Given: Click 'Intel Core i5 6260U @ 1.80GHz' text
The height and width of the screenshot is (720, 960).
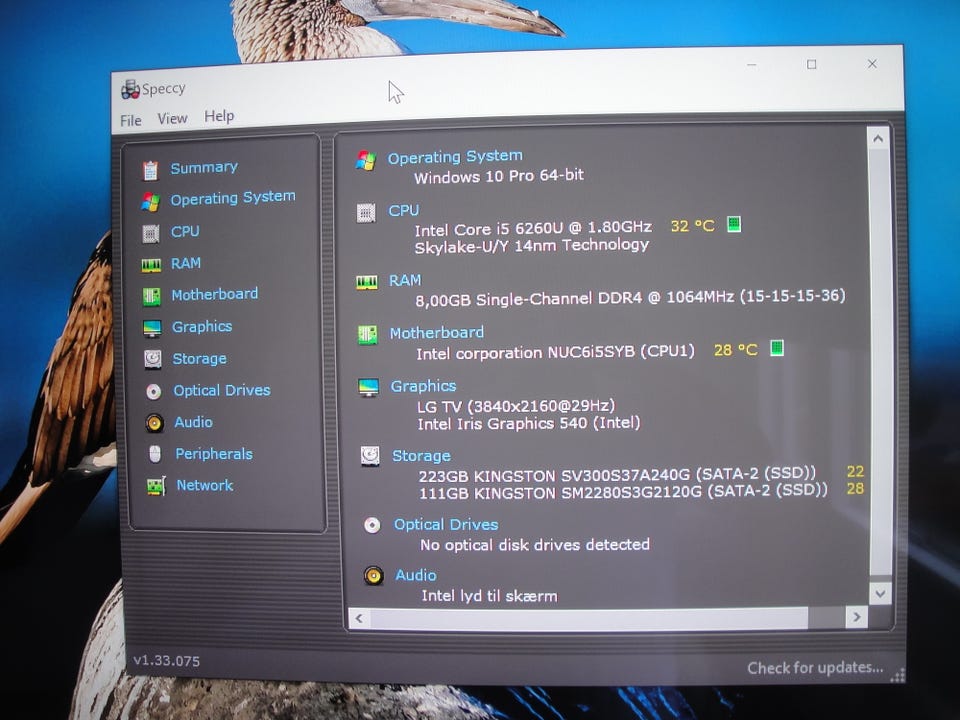Looking at the screenshot, I should click(x=533, y=228).
